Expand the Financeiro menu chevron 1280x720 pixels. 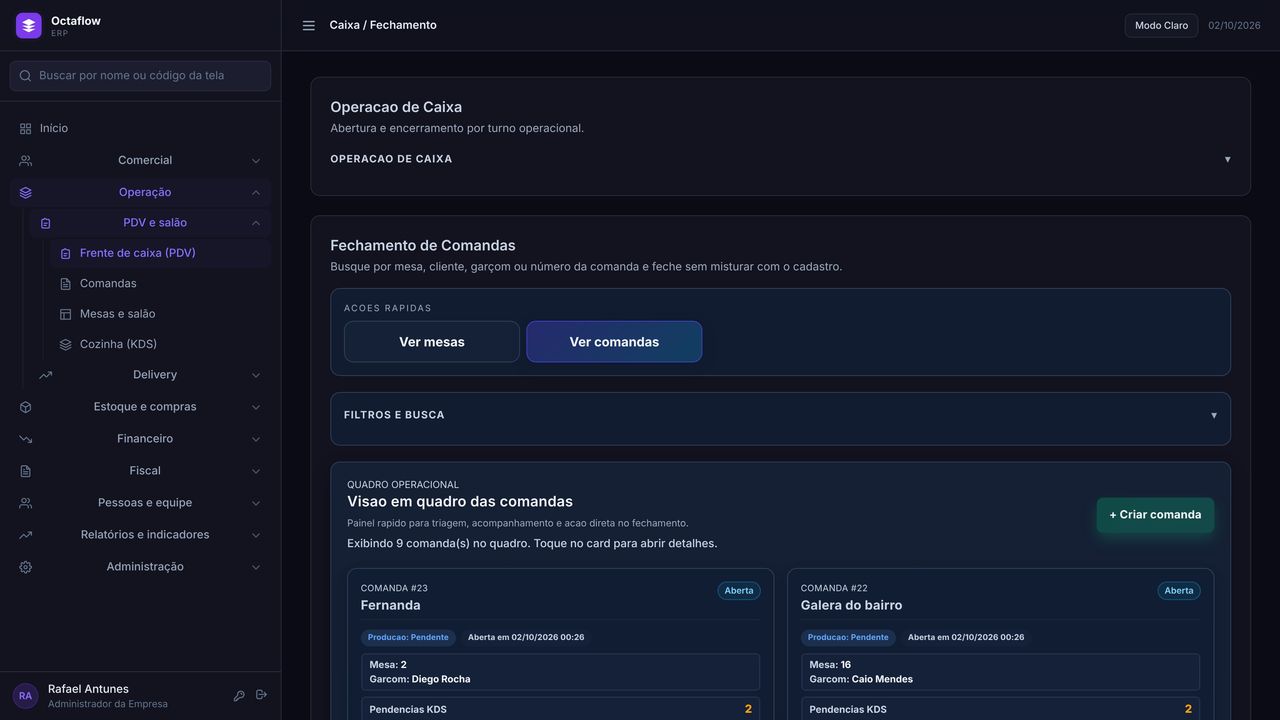[x=256, y=439]
